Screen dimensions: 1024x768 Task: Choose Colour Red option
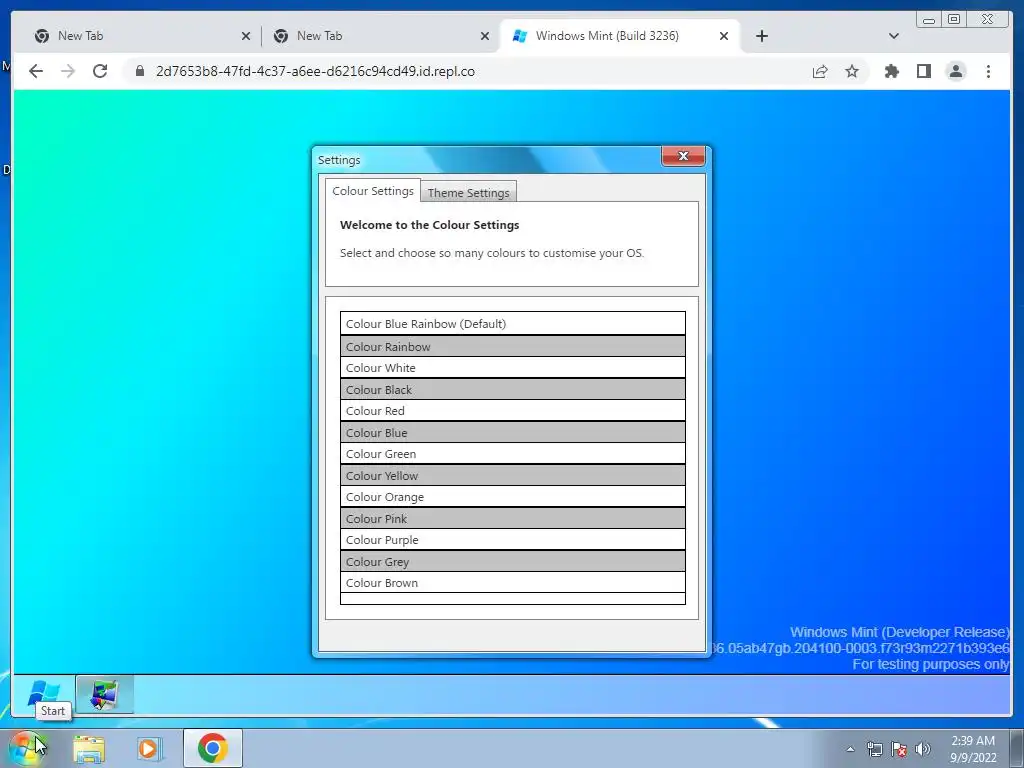coord(513,411)
